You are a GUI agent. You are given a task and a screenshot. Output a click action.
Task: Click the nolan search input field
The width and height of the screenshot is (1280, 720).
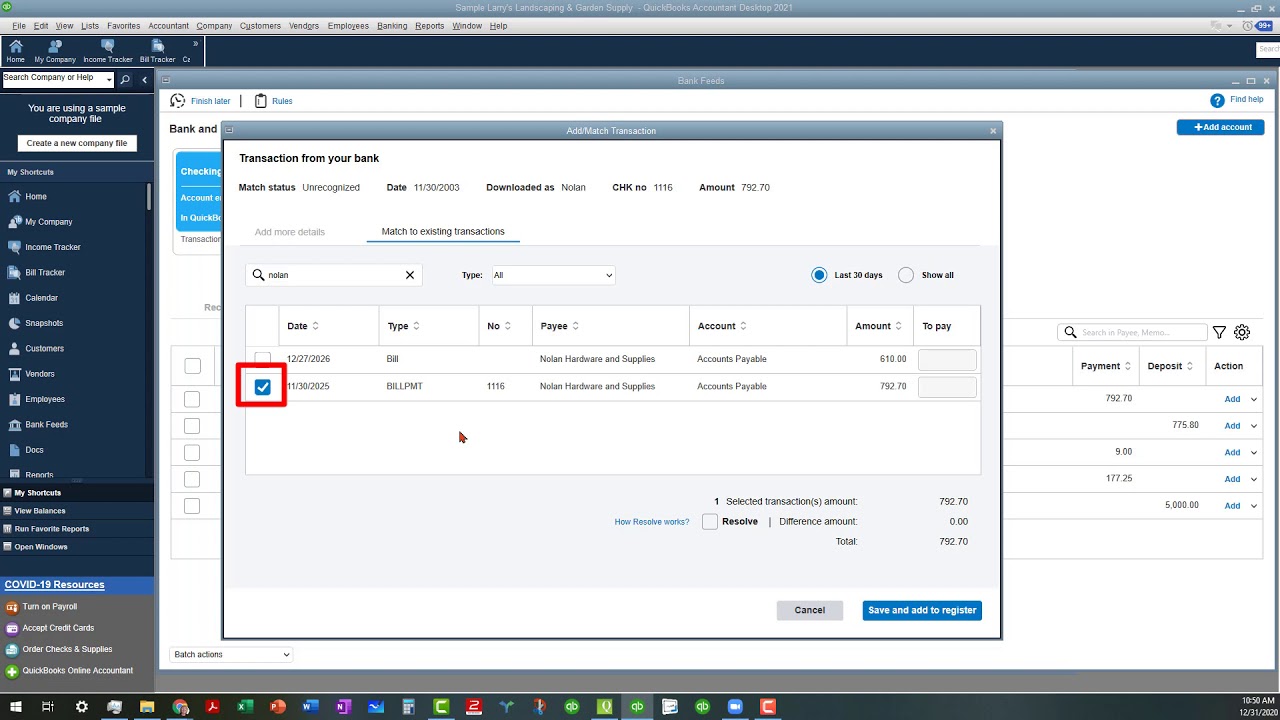(334, 275)
